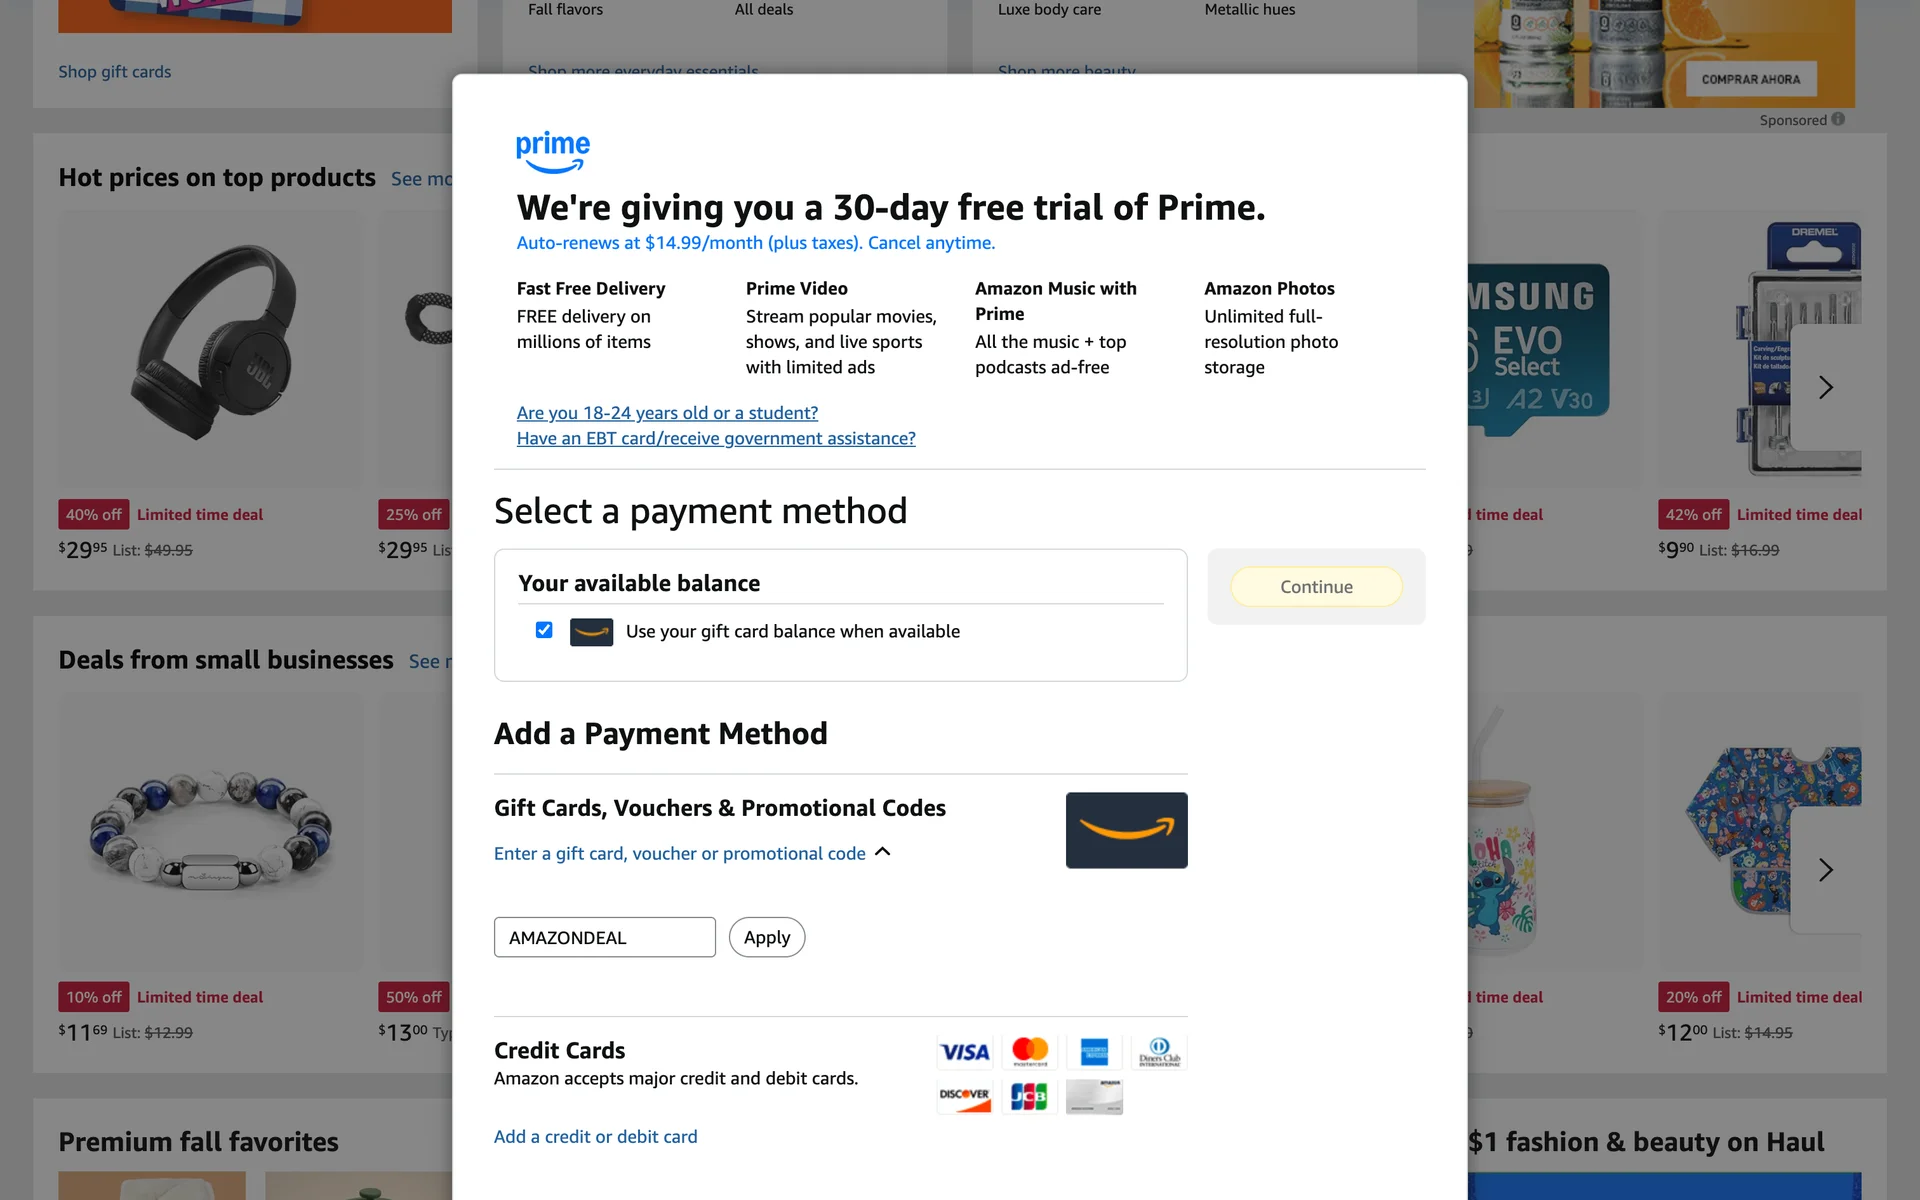Focus the promotional code input field

pos(604,938)
